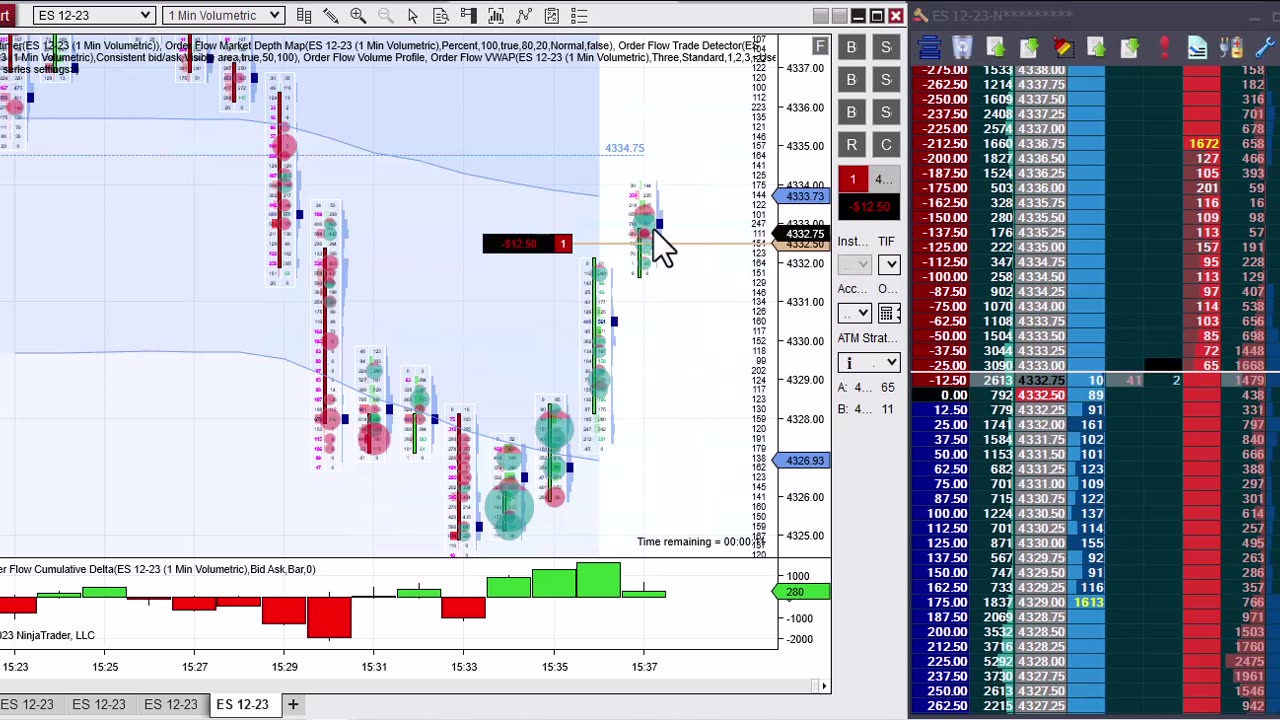Open the chart bar type icon
This screenshot has width=1280, height=720.
pos(304,15)
